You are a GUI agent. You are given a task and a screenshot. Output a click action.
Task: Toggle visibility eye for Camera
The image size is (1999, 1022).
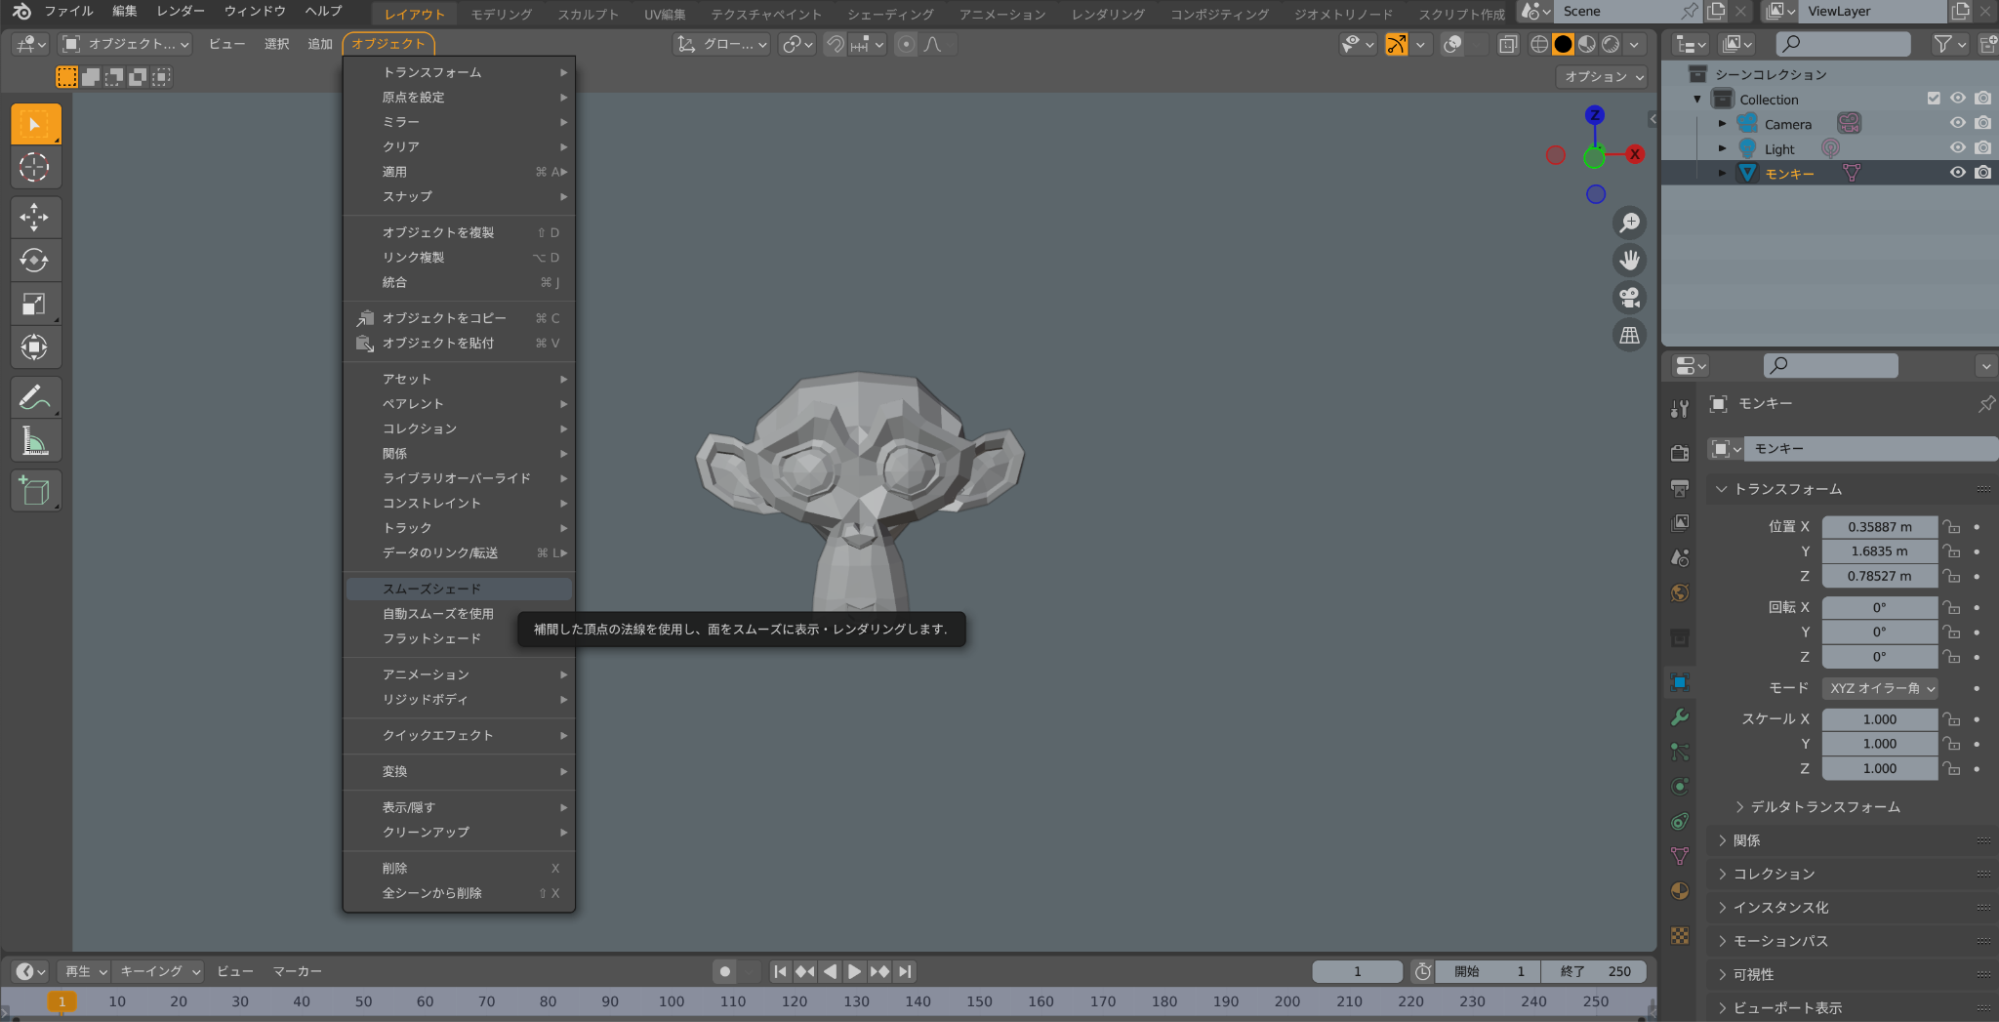pyautogui.click(x=1958, y=123)
